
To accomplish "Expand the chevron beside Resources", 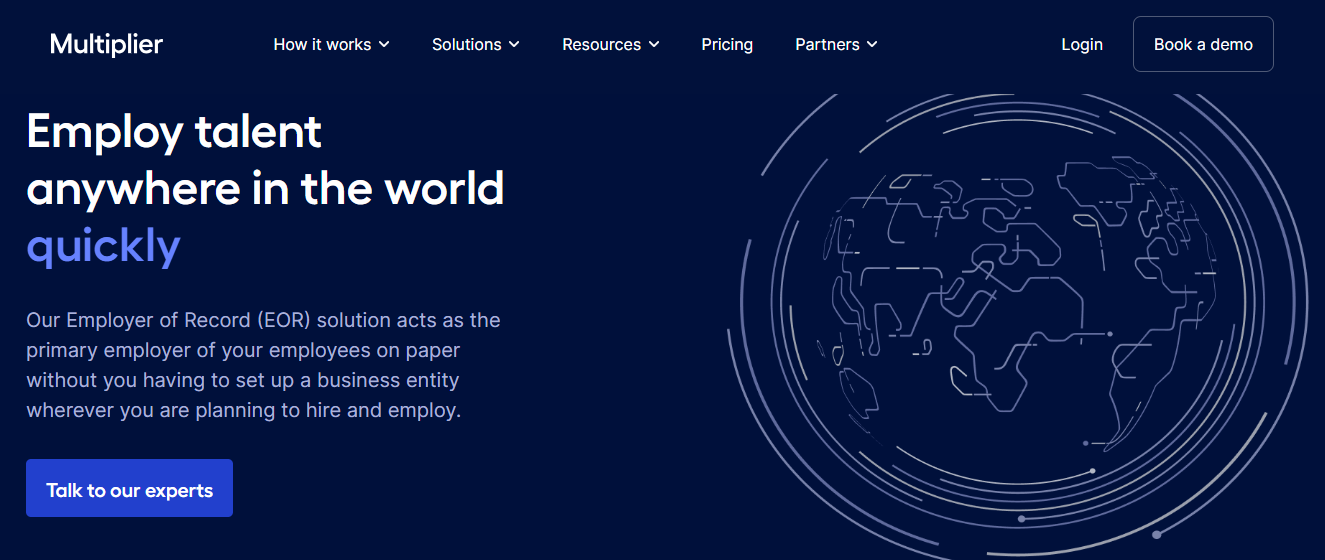I will [654, 45].
